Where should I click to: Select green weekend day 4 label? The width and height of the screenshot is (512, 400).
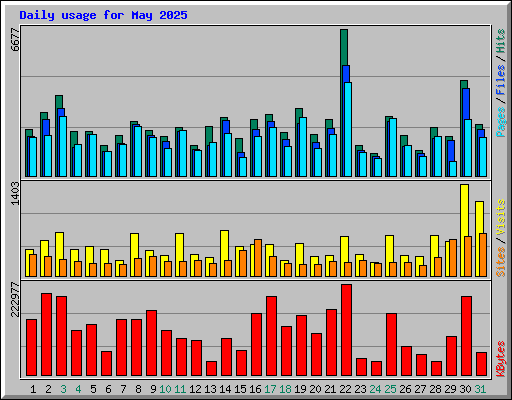coord(78,389)
